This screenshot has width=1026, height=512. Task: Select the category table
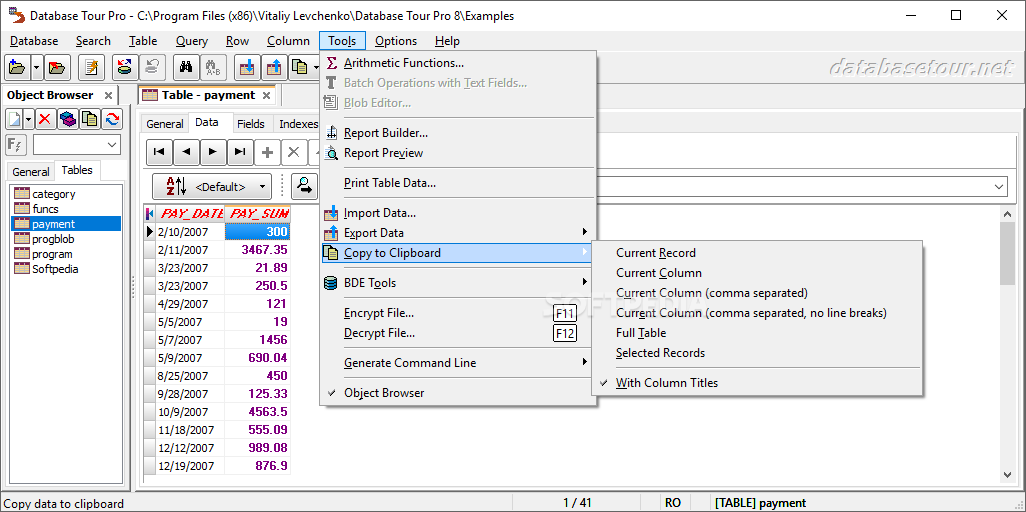[54, 194]
